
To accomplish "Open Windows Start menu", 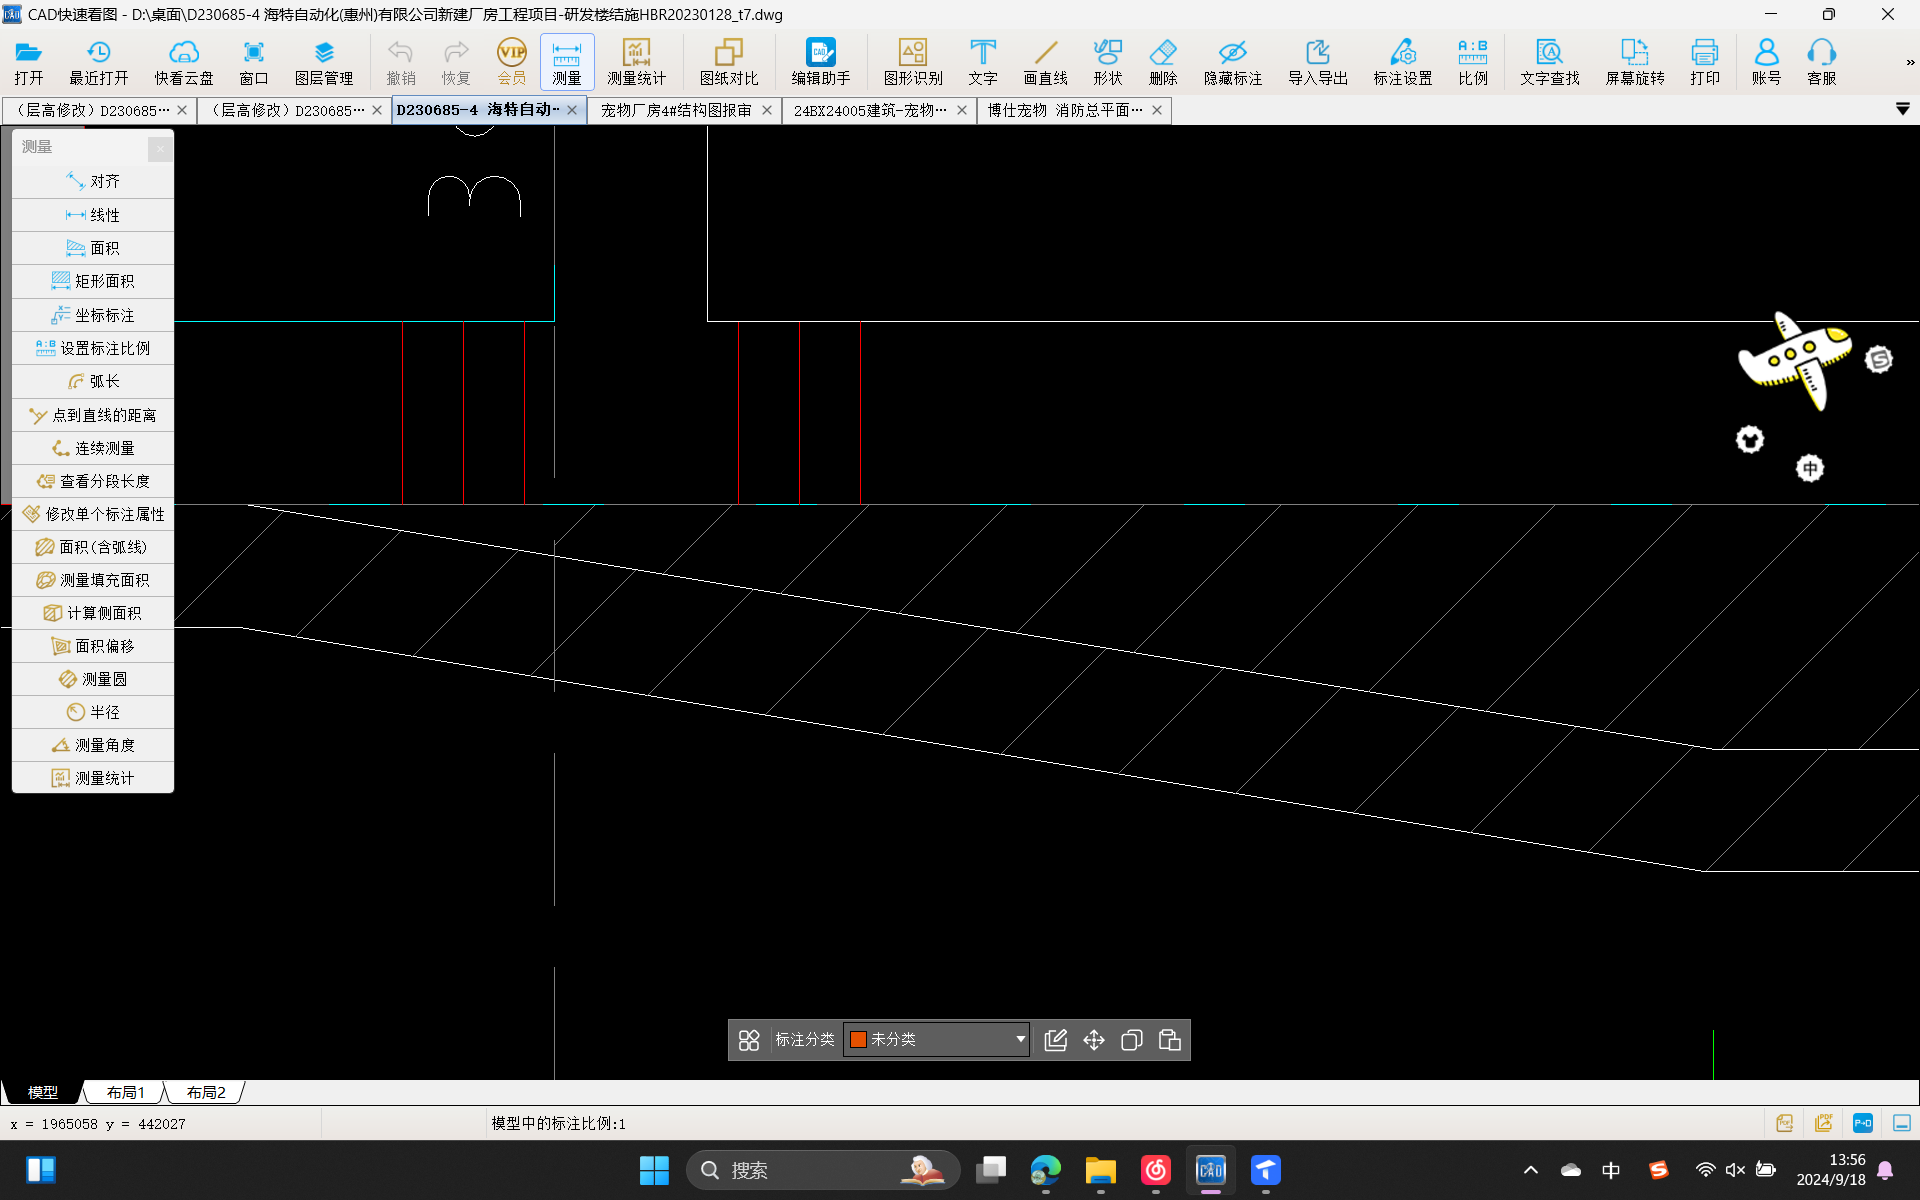I will [654, 1170].
